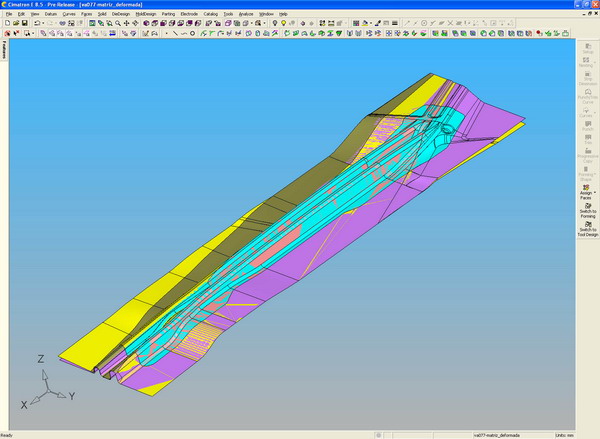Click the New file icon

pos(6,22)
